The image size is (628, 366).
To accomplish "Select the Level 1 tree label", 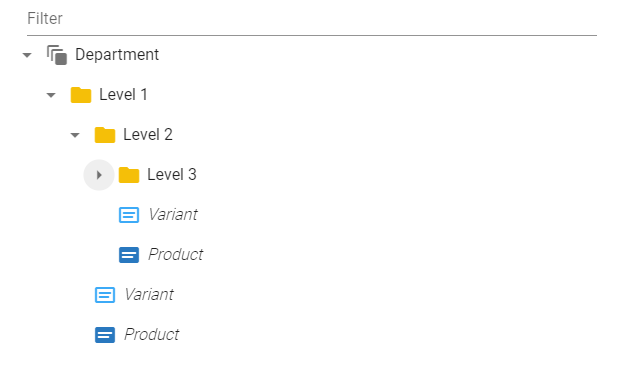I will coord(123,95).
